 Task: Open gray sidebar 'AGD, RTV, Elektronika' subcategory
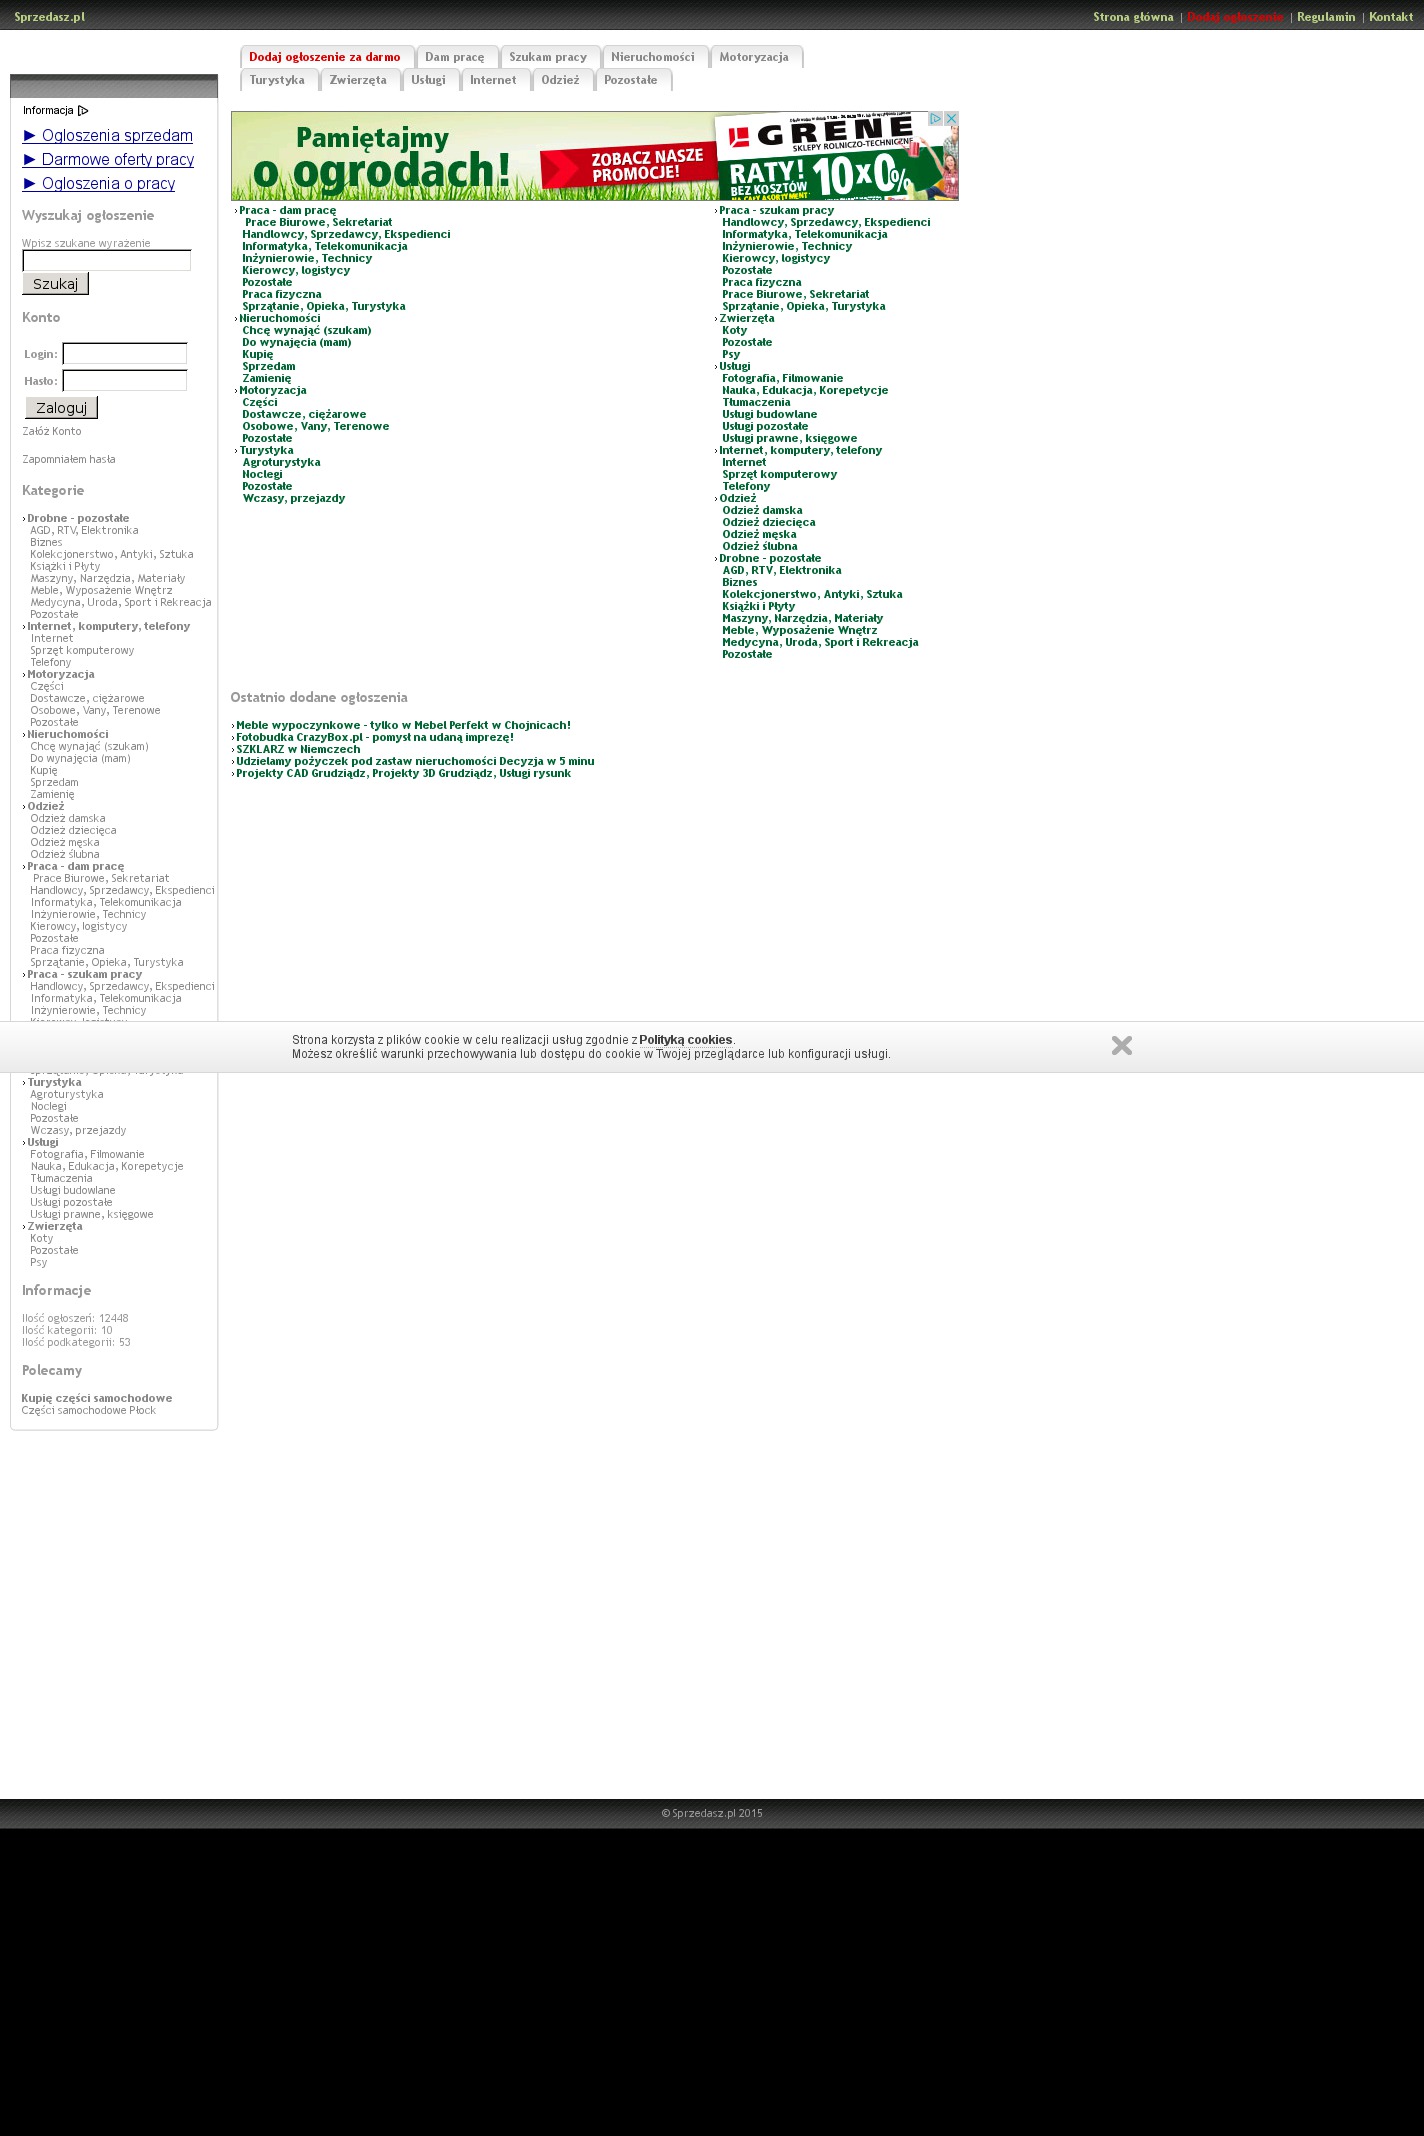(84, 531)
